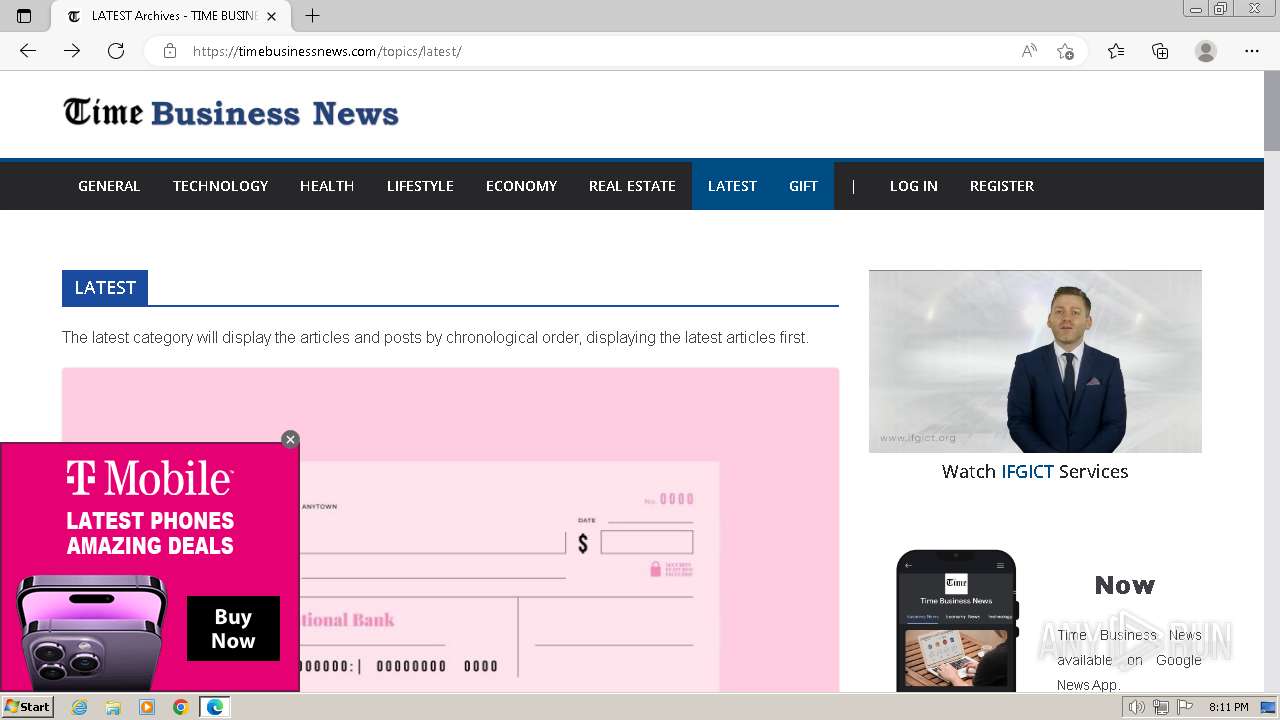Open a new browser tab
The width and height of the screenshot is (1280, 720).
pyautogui.click(x=313, y=16)
